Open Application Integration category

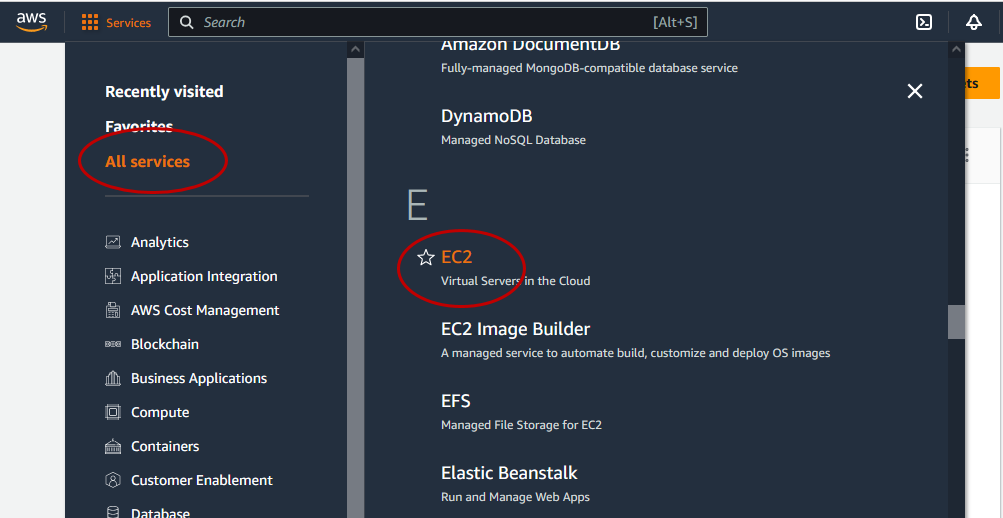204,276
